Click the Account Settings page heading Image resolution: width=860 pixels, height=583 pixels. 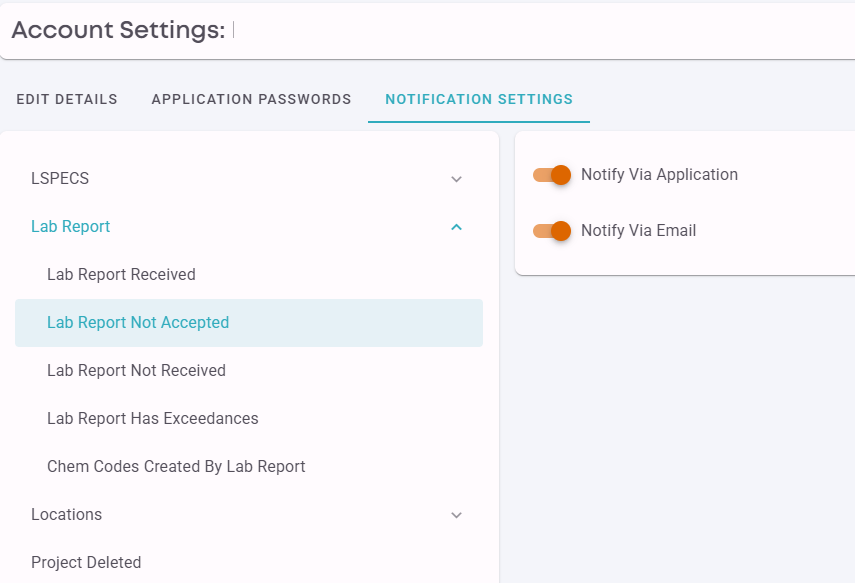tap(118, 30)
